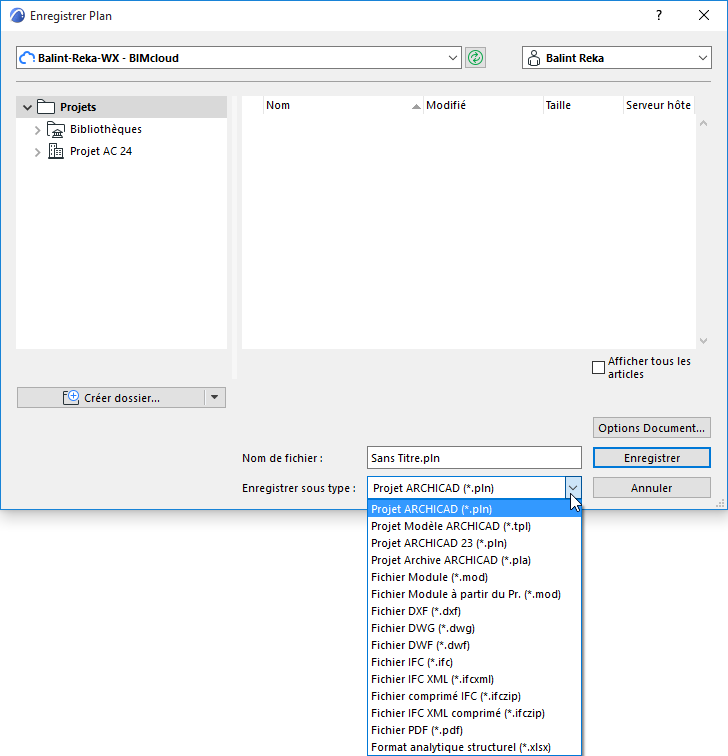This screenshot has width=728, height=756.
Task: Choose Fichier Module (*.mod)
Action: tap(474, 577)
